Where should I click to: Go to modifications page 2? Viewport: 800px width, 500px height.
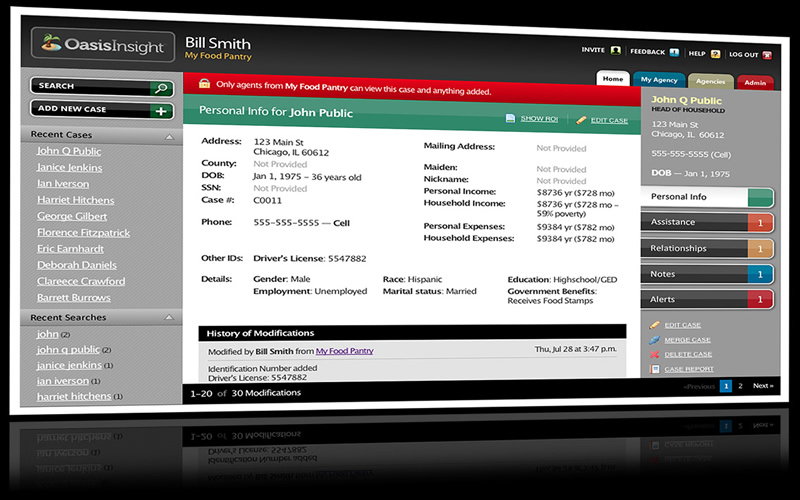point(740,386)
